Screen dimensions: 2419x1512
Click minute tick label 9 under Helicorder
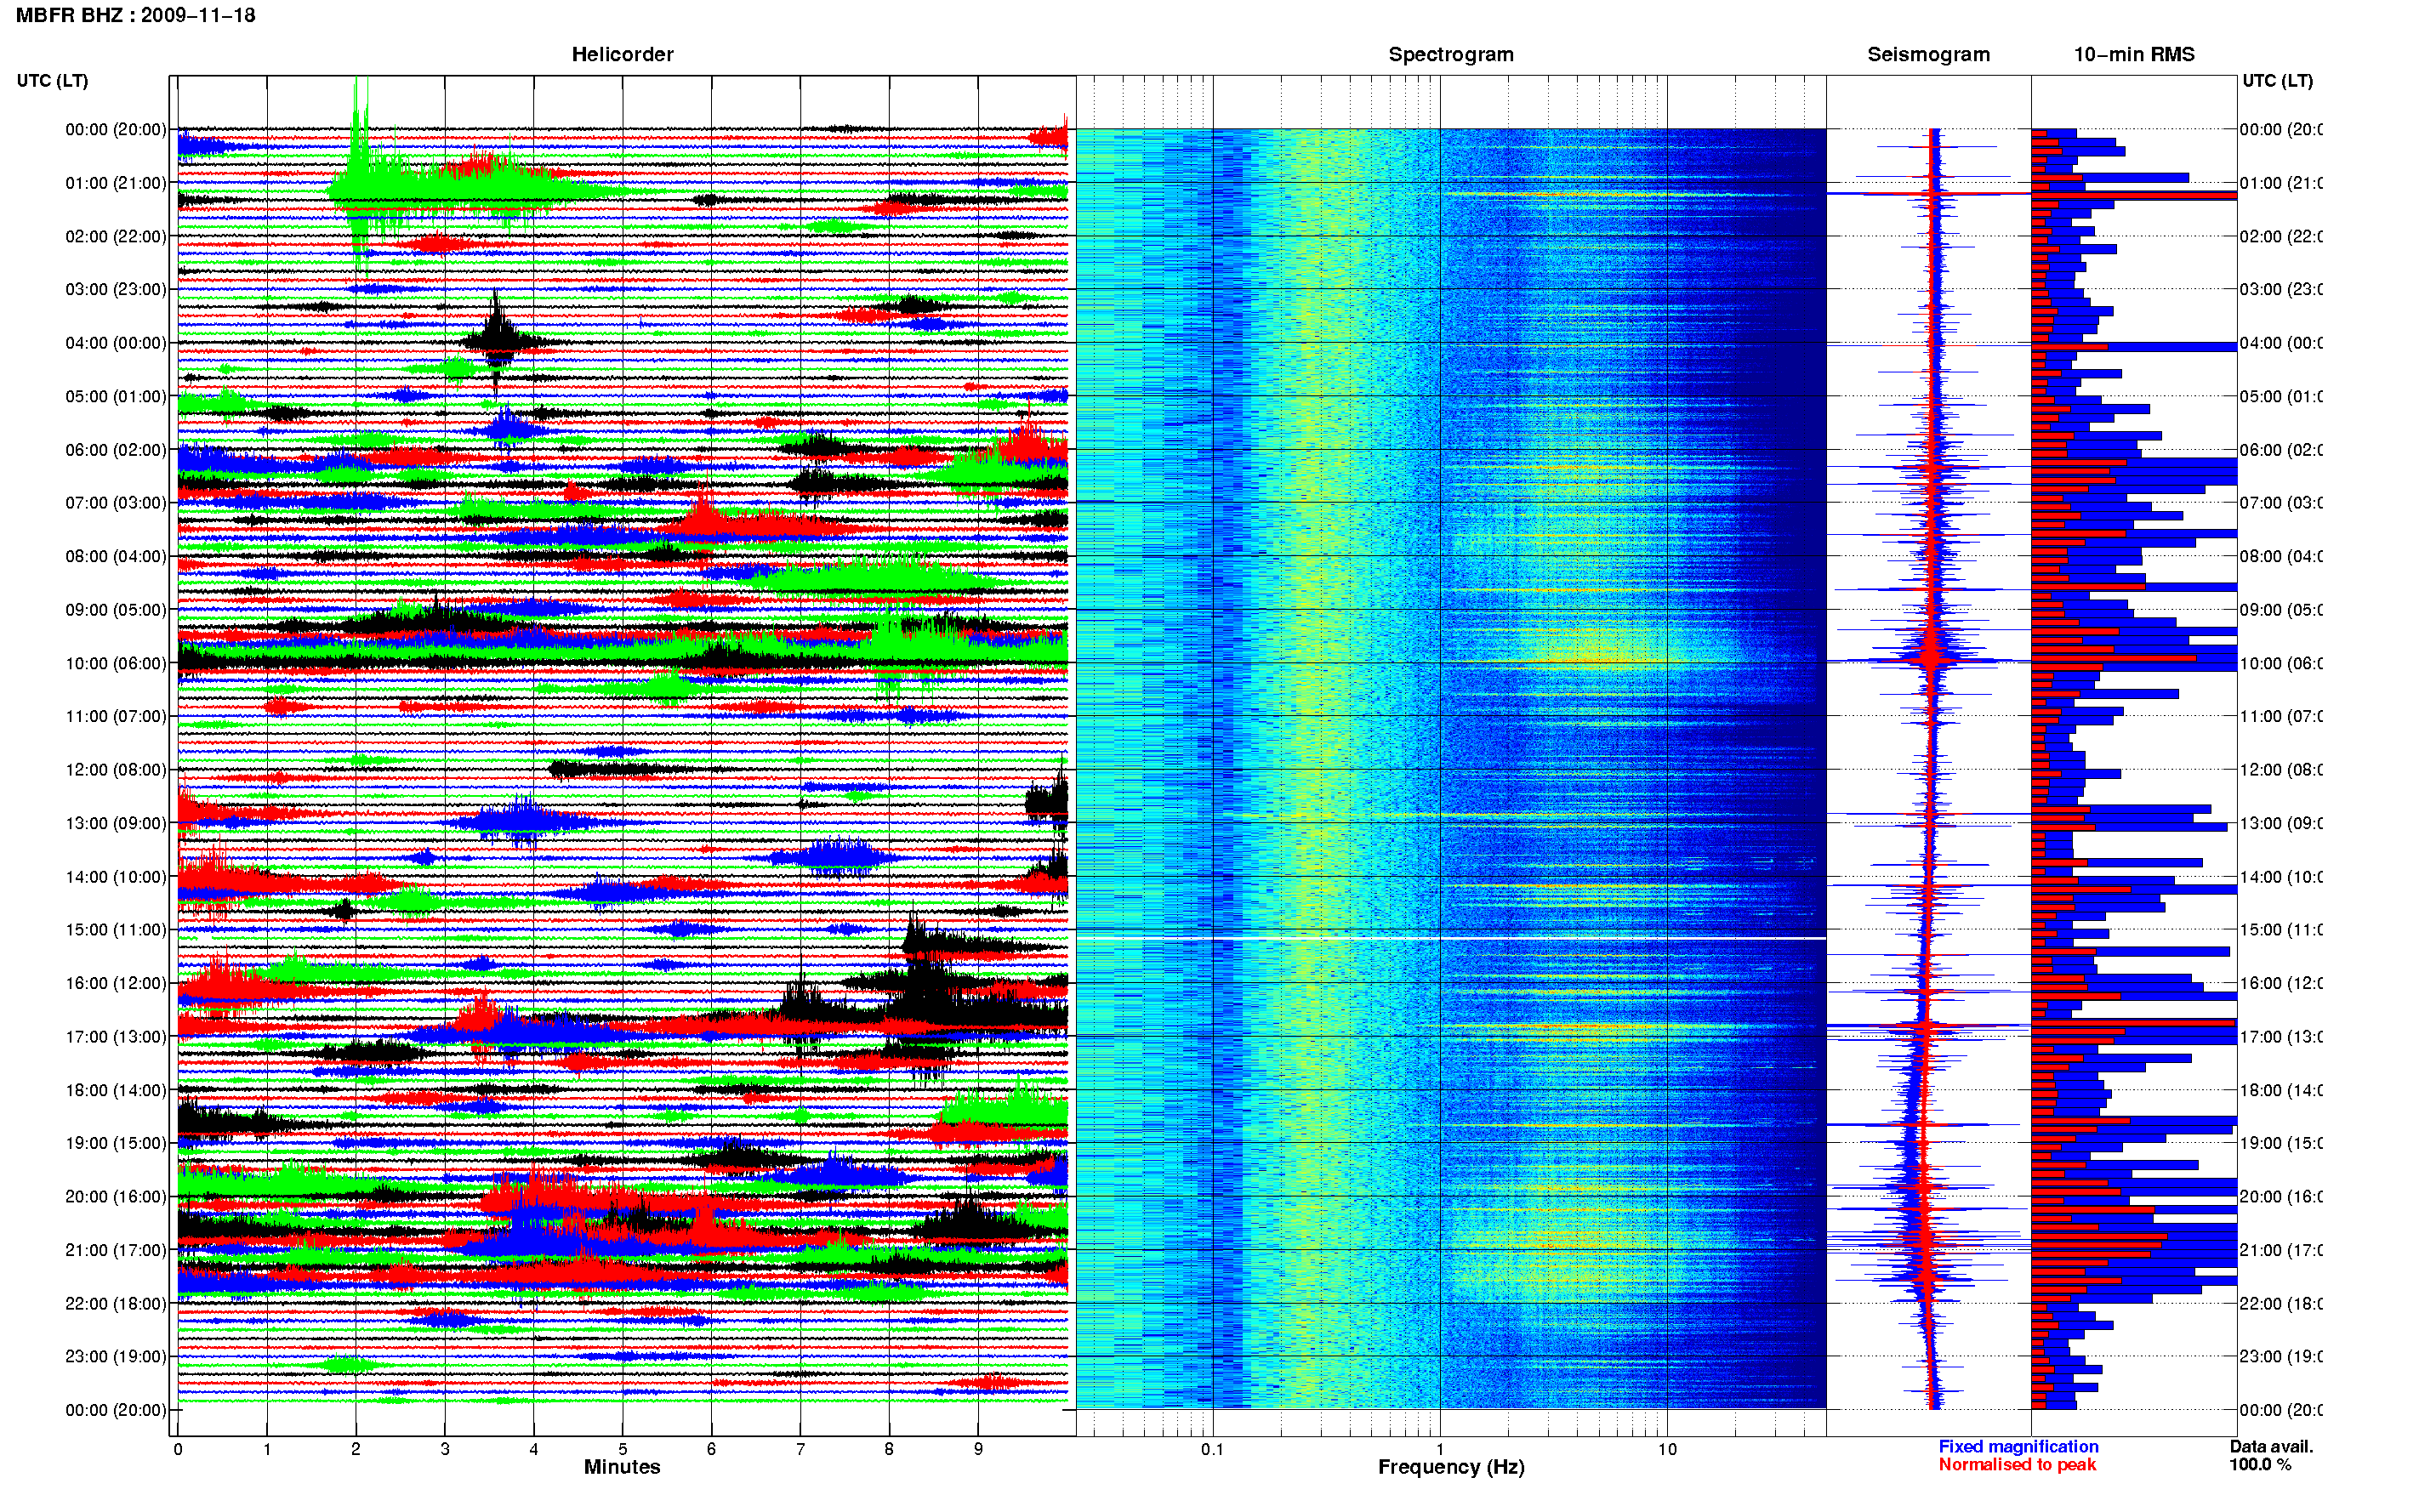click(x=978, y=1449)
